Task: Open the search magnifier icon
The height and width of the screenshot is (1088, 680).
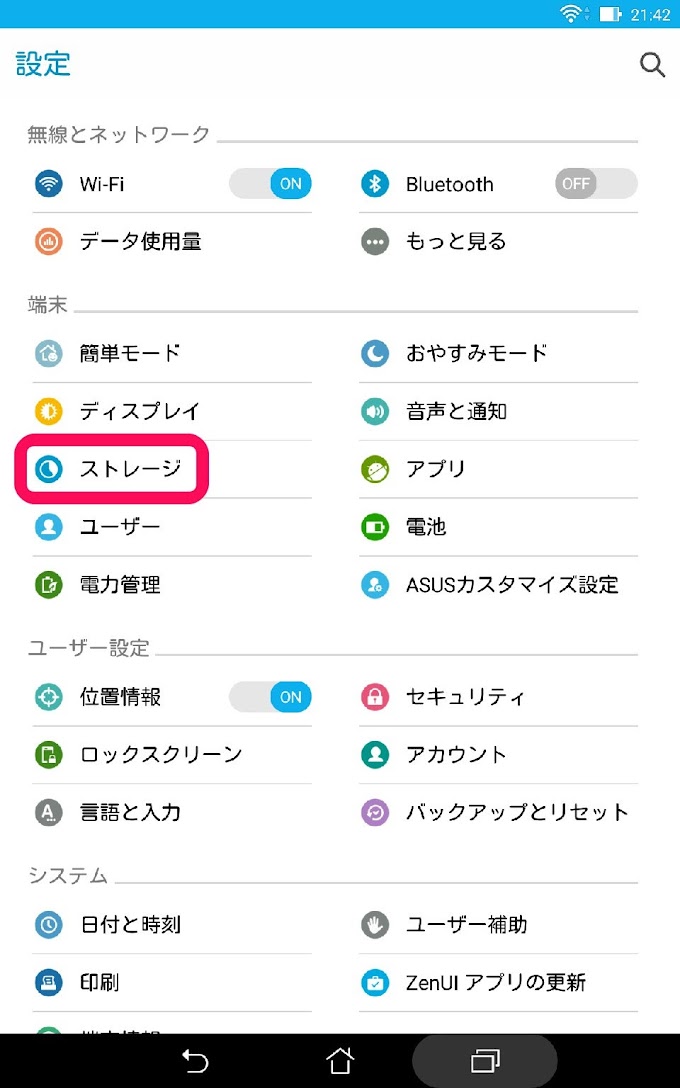Action: 652,65
